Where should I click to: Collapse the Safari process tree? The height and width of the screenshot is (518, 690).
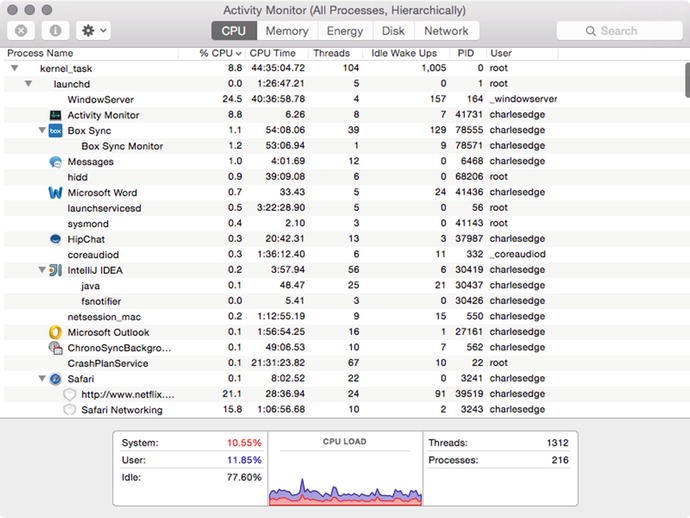[42, 378]
